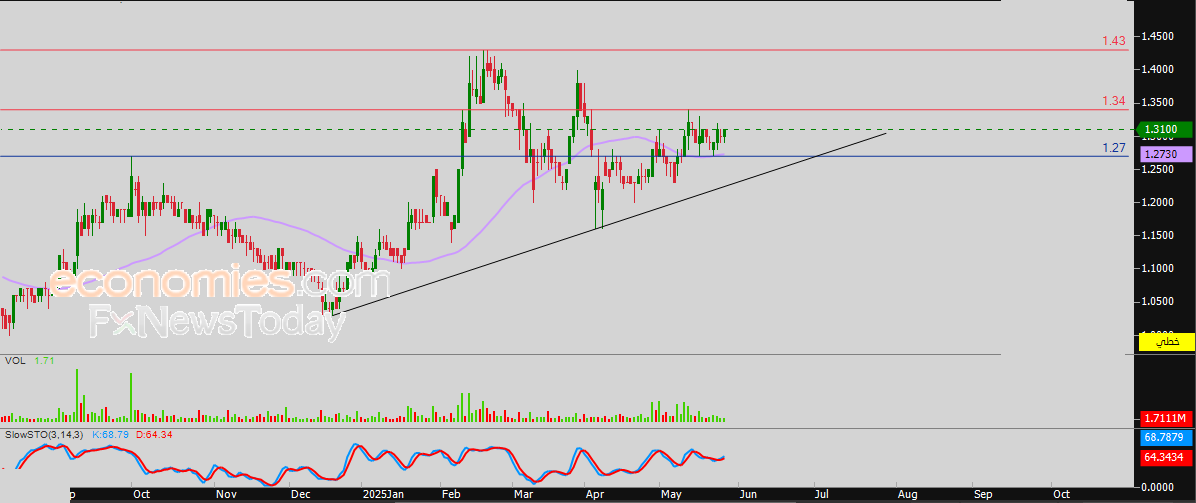Select the 1.34 resistance level label

1113,101
